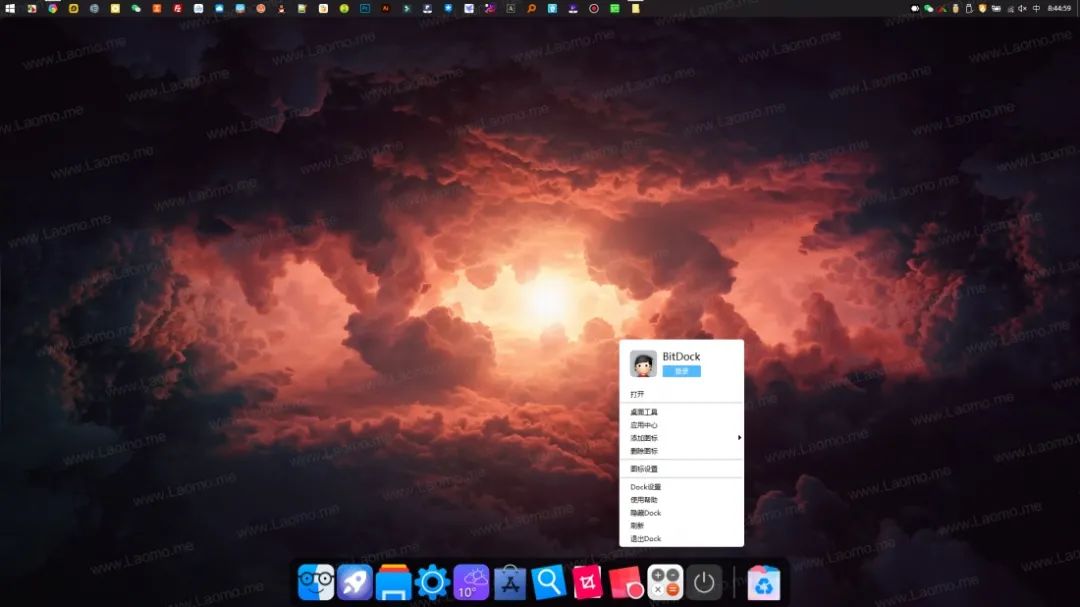Image resolution: width=1080 pixels, height=607 pixels.
Task: Open the calculator icon on the dock
Action: coord(664,580)
